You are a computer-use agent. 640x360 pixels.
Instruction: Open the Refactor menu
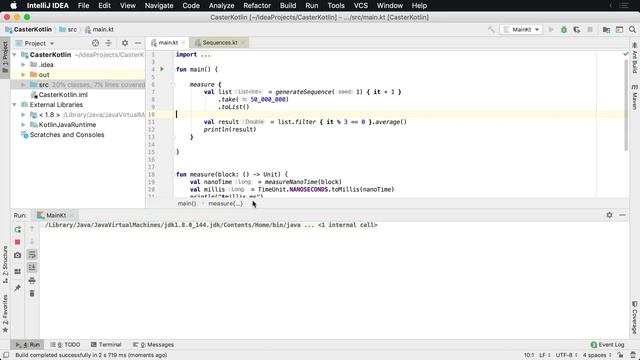[x=257, y=6]
